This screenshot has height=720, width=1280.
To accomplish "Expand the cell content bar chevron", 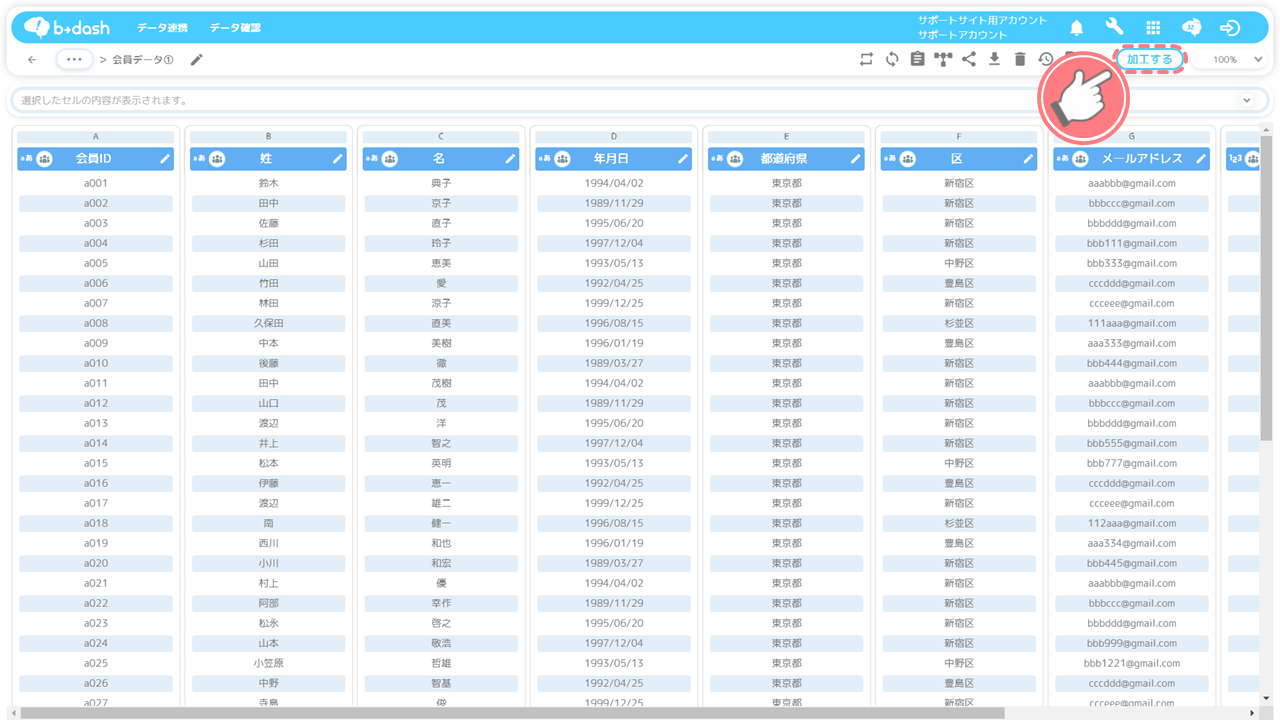I will 1246,100.
